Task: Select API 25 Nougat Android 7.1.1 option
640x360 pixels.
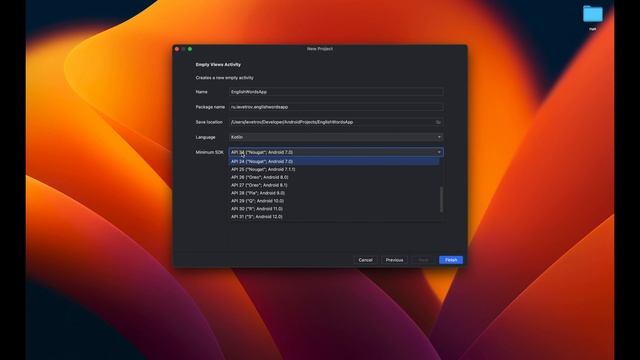Action: pyautogui.click(x=334, y=169)
